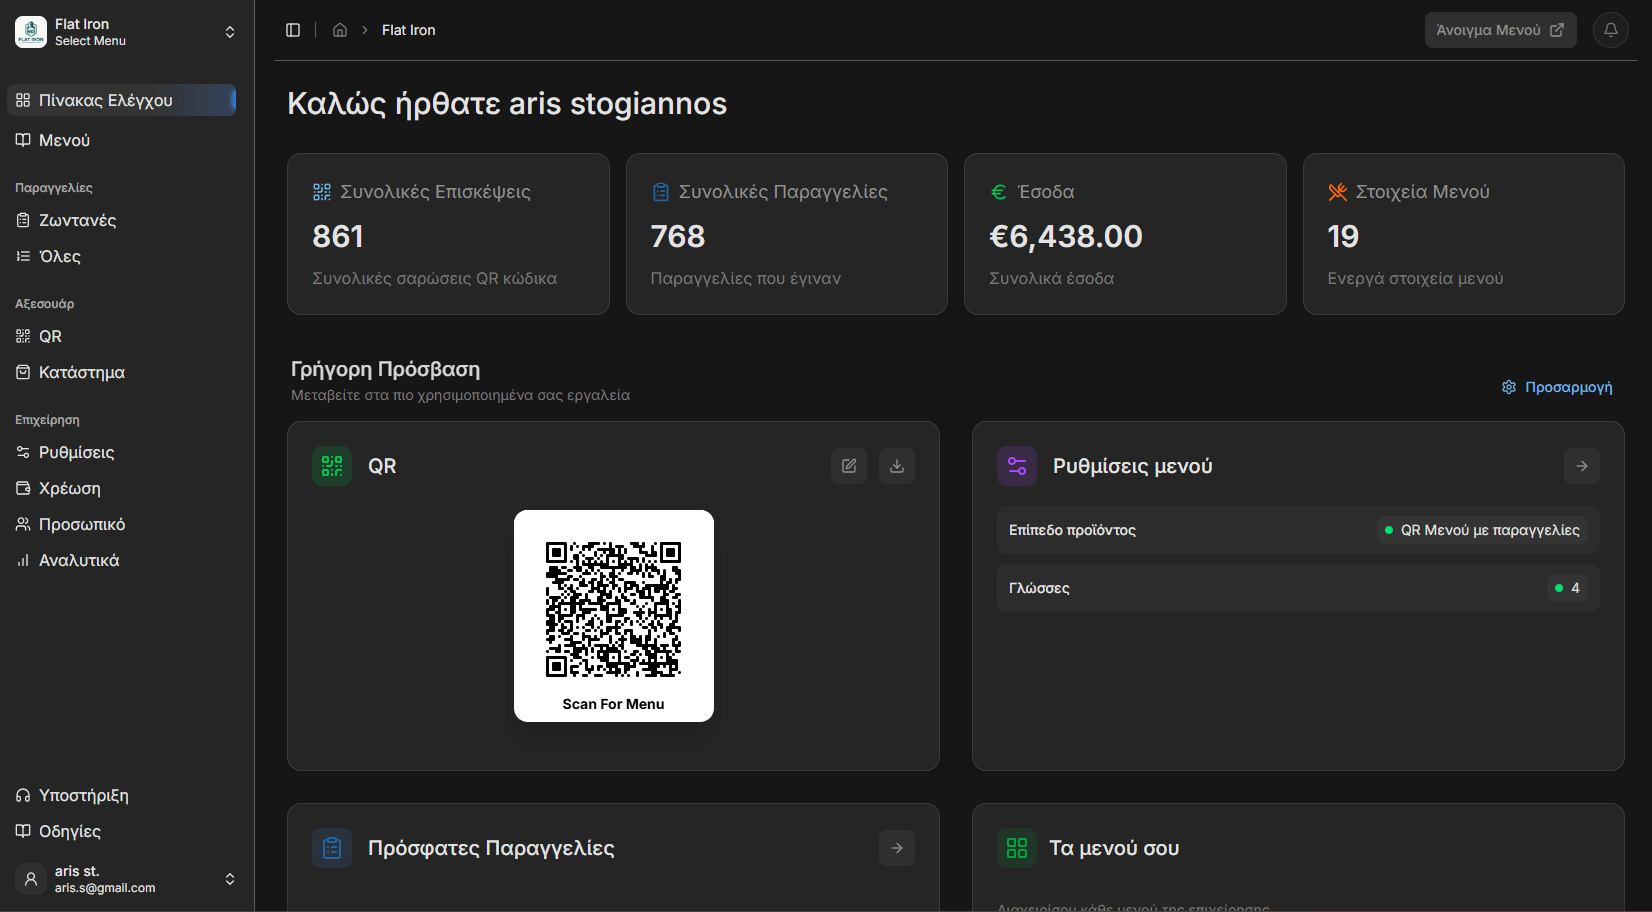
Task: Click the Flat Iron logo avatar
Action: click(31, 32)
